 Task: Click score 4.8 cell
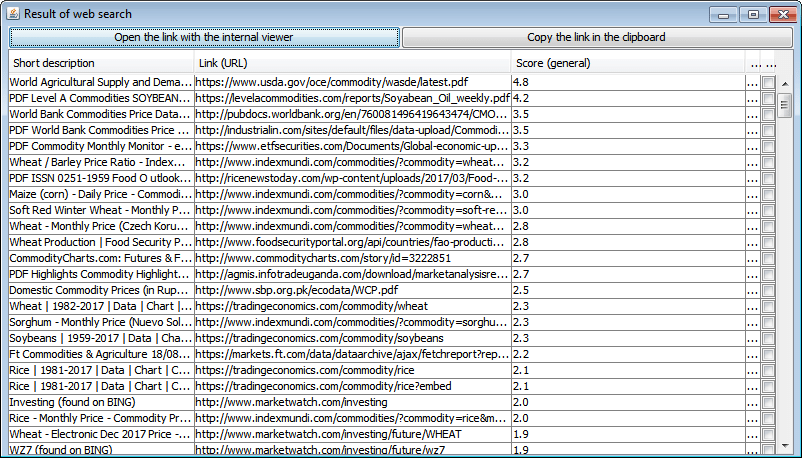(x=628, y=83)
